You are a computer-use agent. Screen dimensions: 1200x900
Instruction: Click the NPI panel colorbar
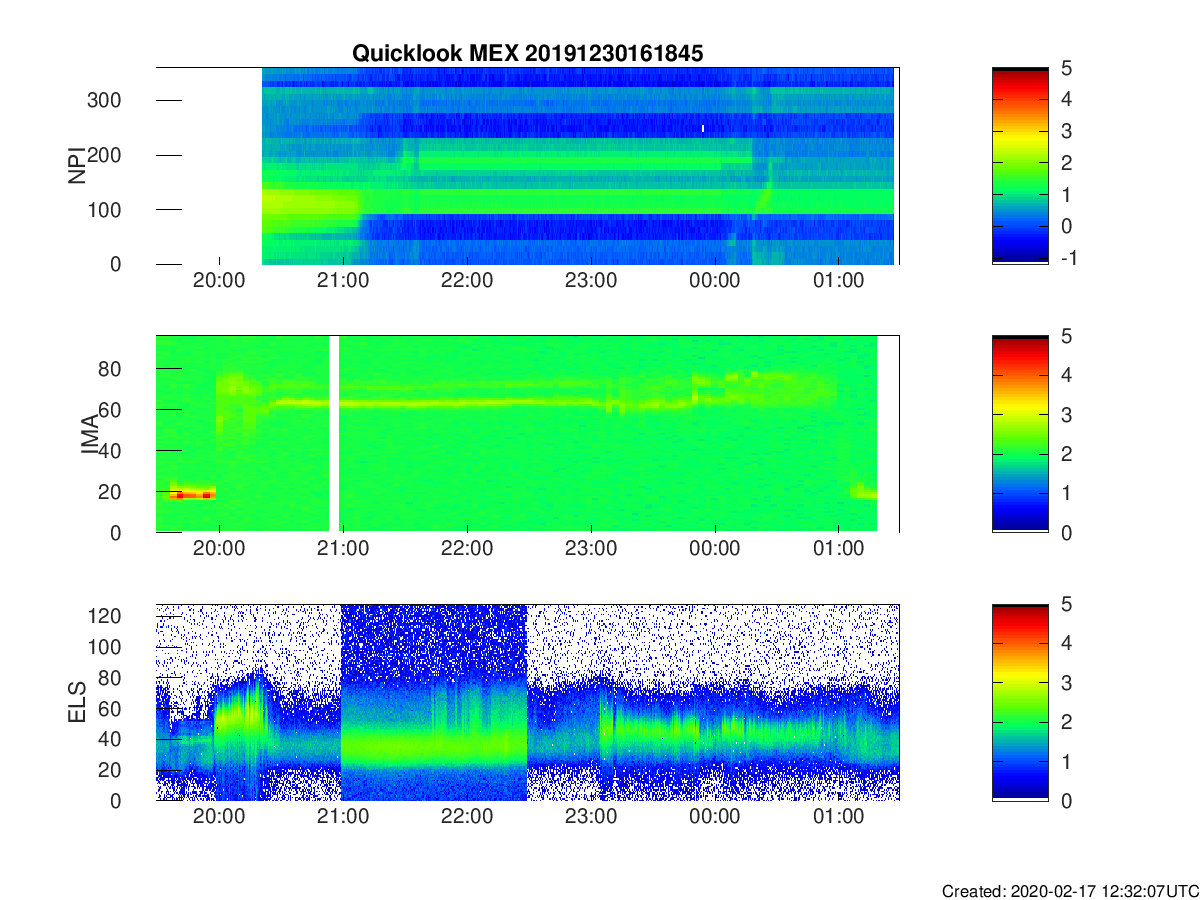pos(1020,166)
